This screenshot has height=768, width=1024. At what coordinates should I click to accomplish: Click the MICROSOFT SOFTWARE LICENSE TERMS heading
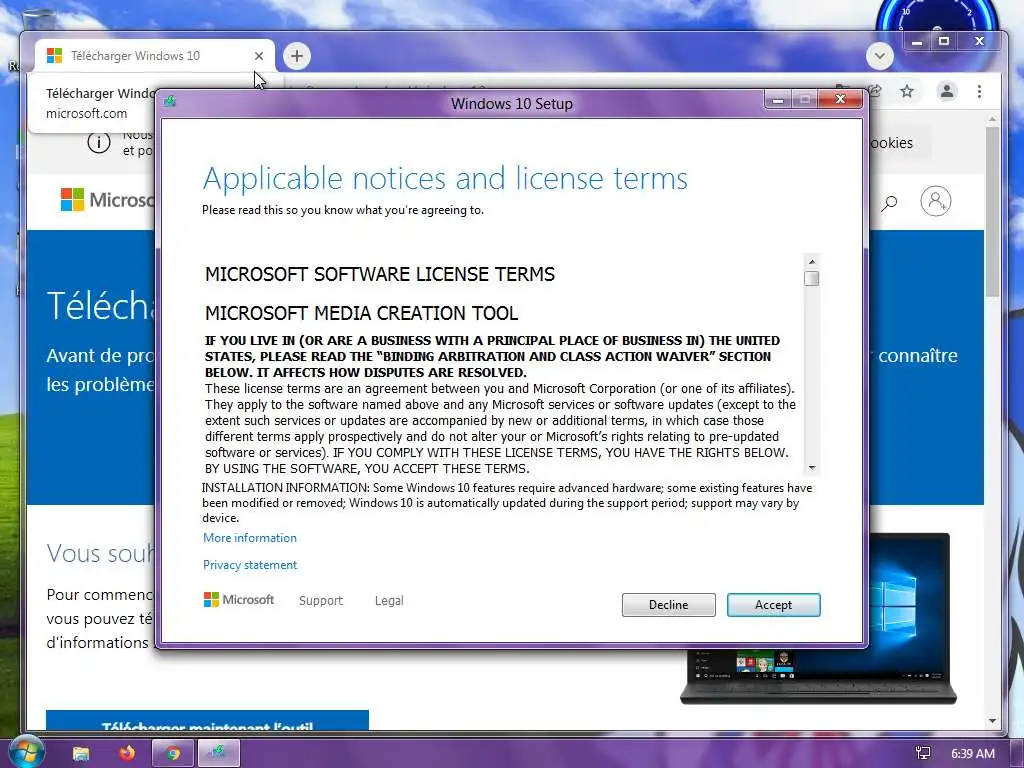pos(379,274)
